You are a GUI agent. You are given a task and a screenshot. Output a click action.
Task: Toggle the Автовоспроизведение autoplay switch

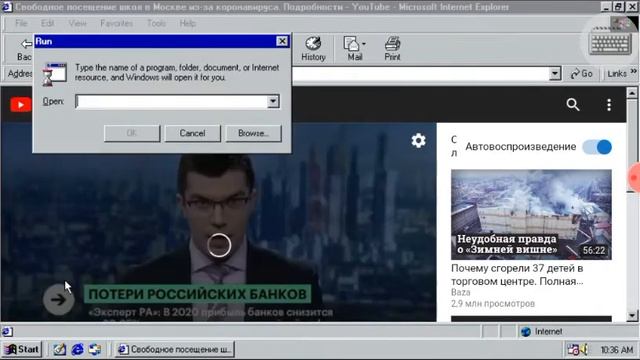click(597, 147)
